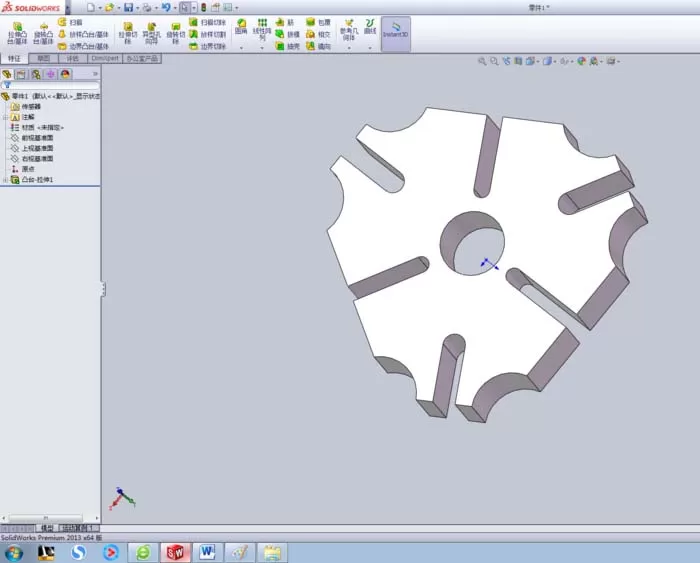Click the Curves (曲线) tool
This screenshot has height=563, width=700.
(370, 27)
